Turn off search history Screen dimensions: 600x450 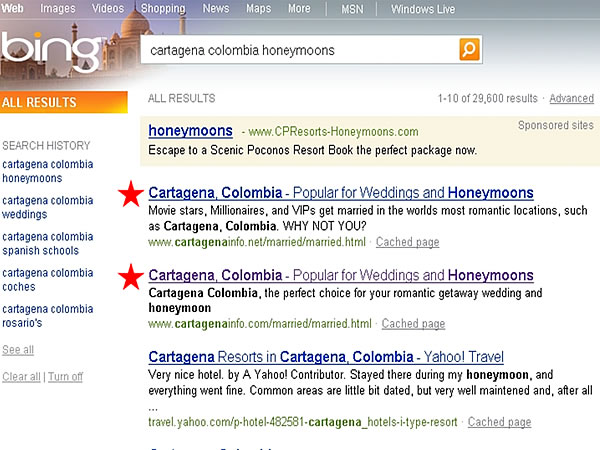click(66, 377)
